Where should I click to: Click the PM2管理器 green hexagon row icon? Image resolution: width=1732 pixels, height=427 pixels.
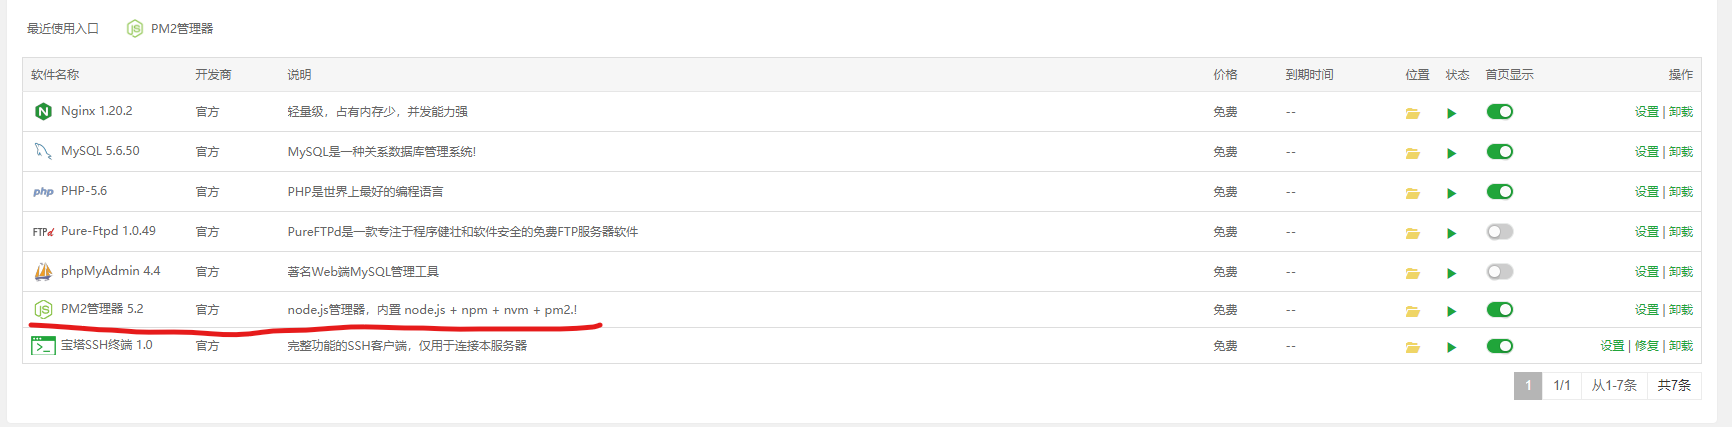click(43, 310)
